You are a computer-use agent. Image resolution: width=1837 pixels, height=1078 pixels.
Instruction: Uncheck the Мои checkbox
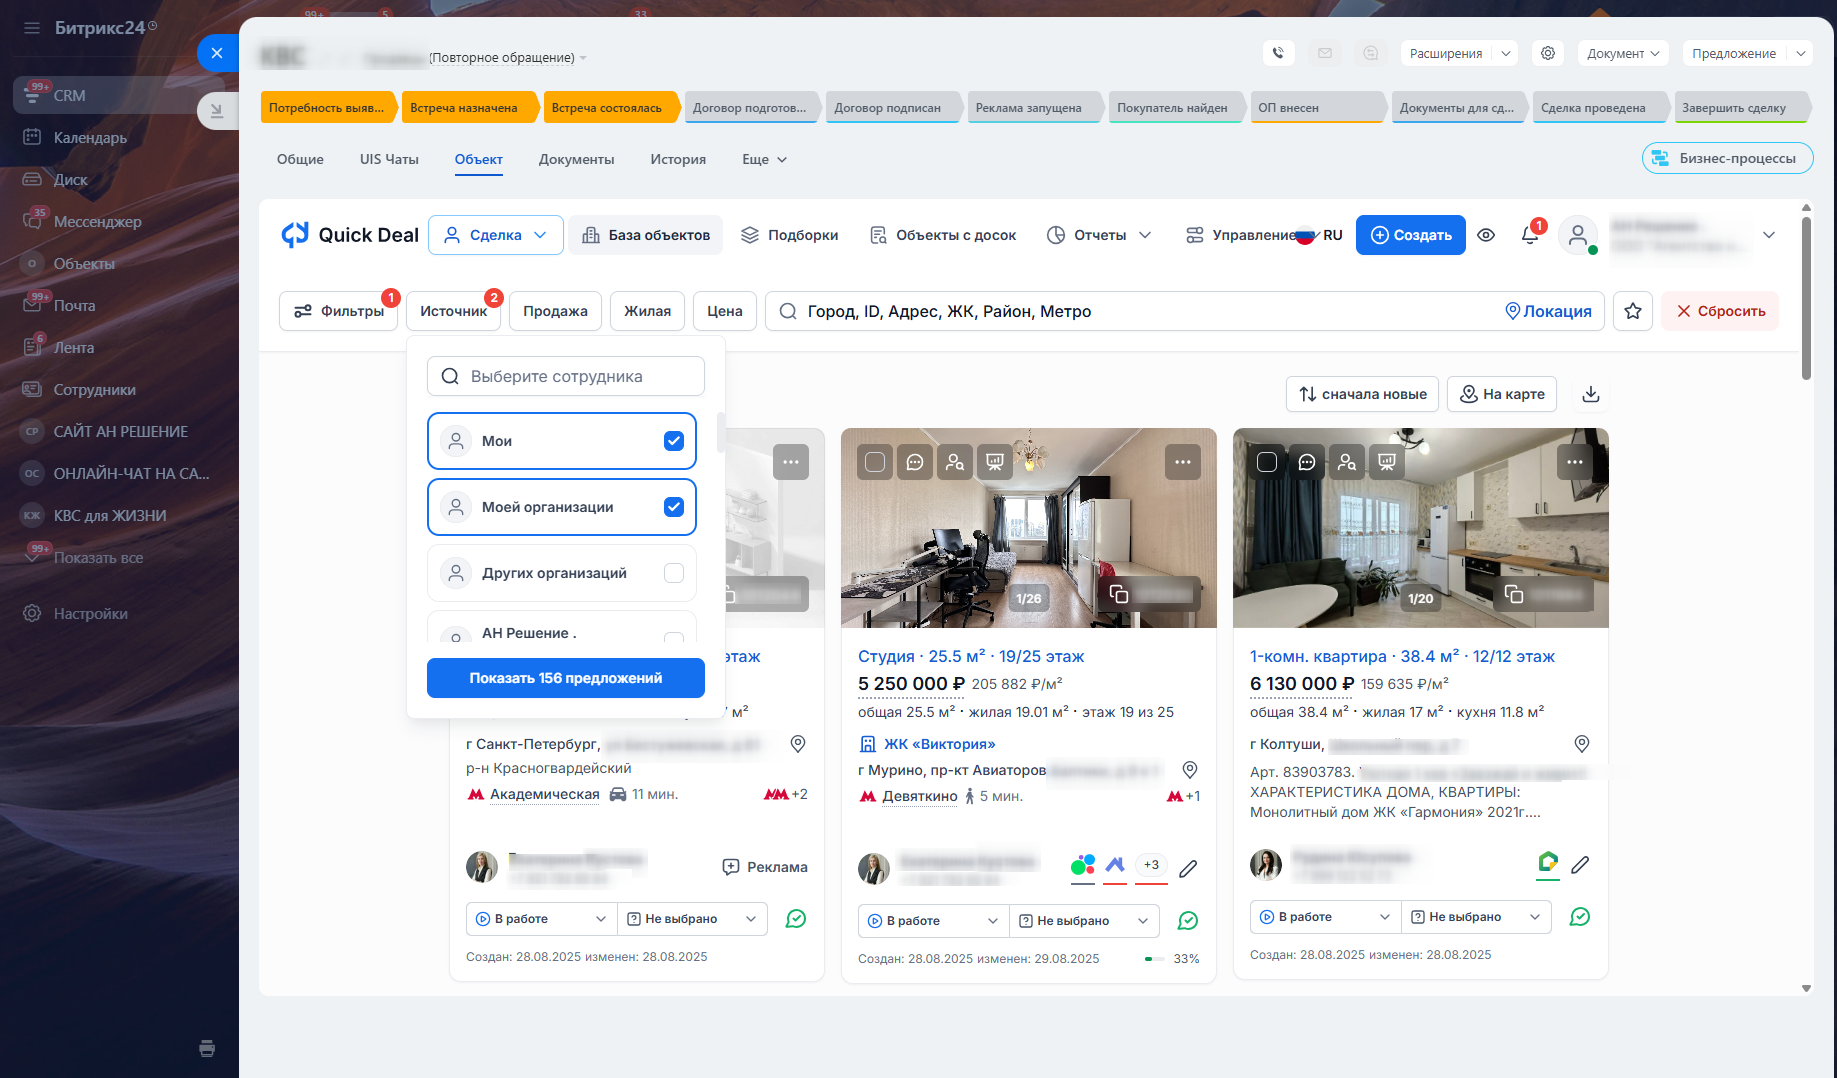pos(673,441)
